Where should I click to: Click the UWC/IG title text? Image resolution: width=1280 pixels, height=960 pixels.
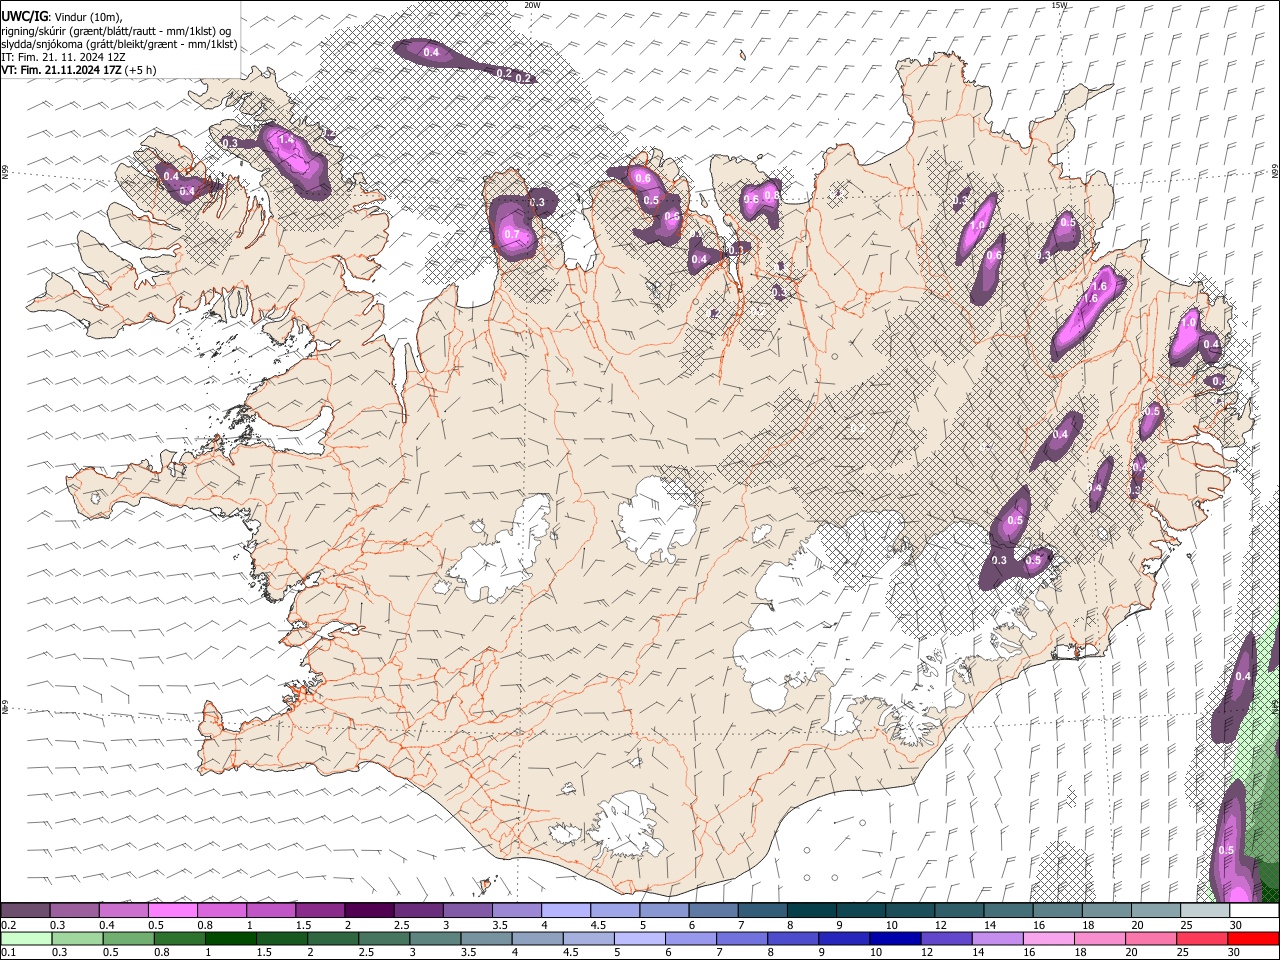click(24, 16)
